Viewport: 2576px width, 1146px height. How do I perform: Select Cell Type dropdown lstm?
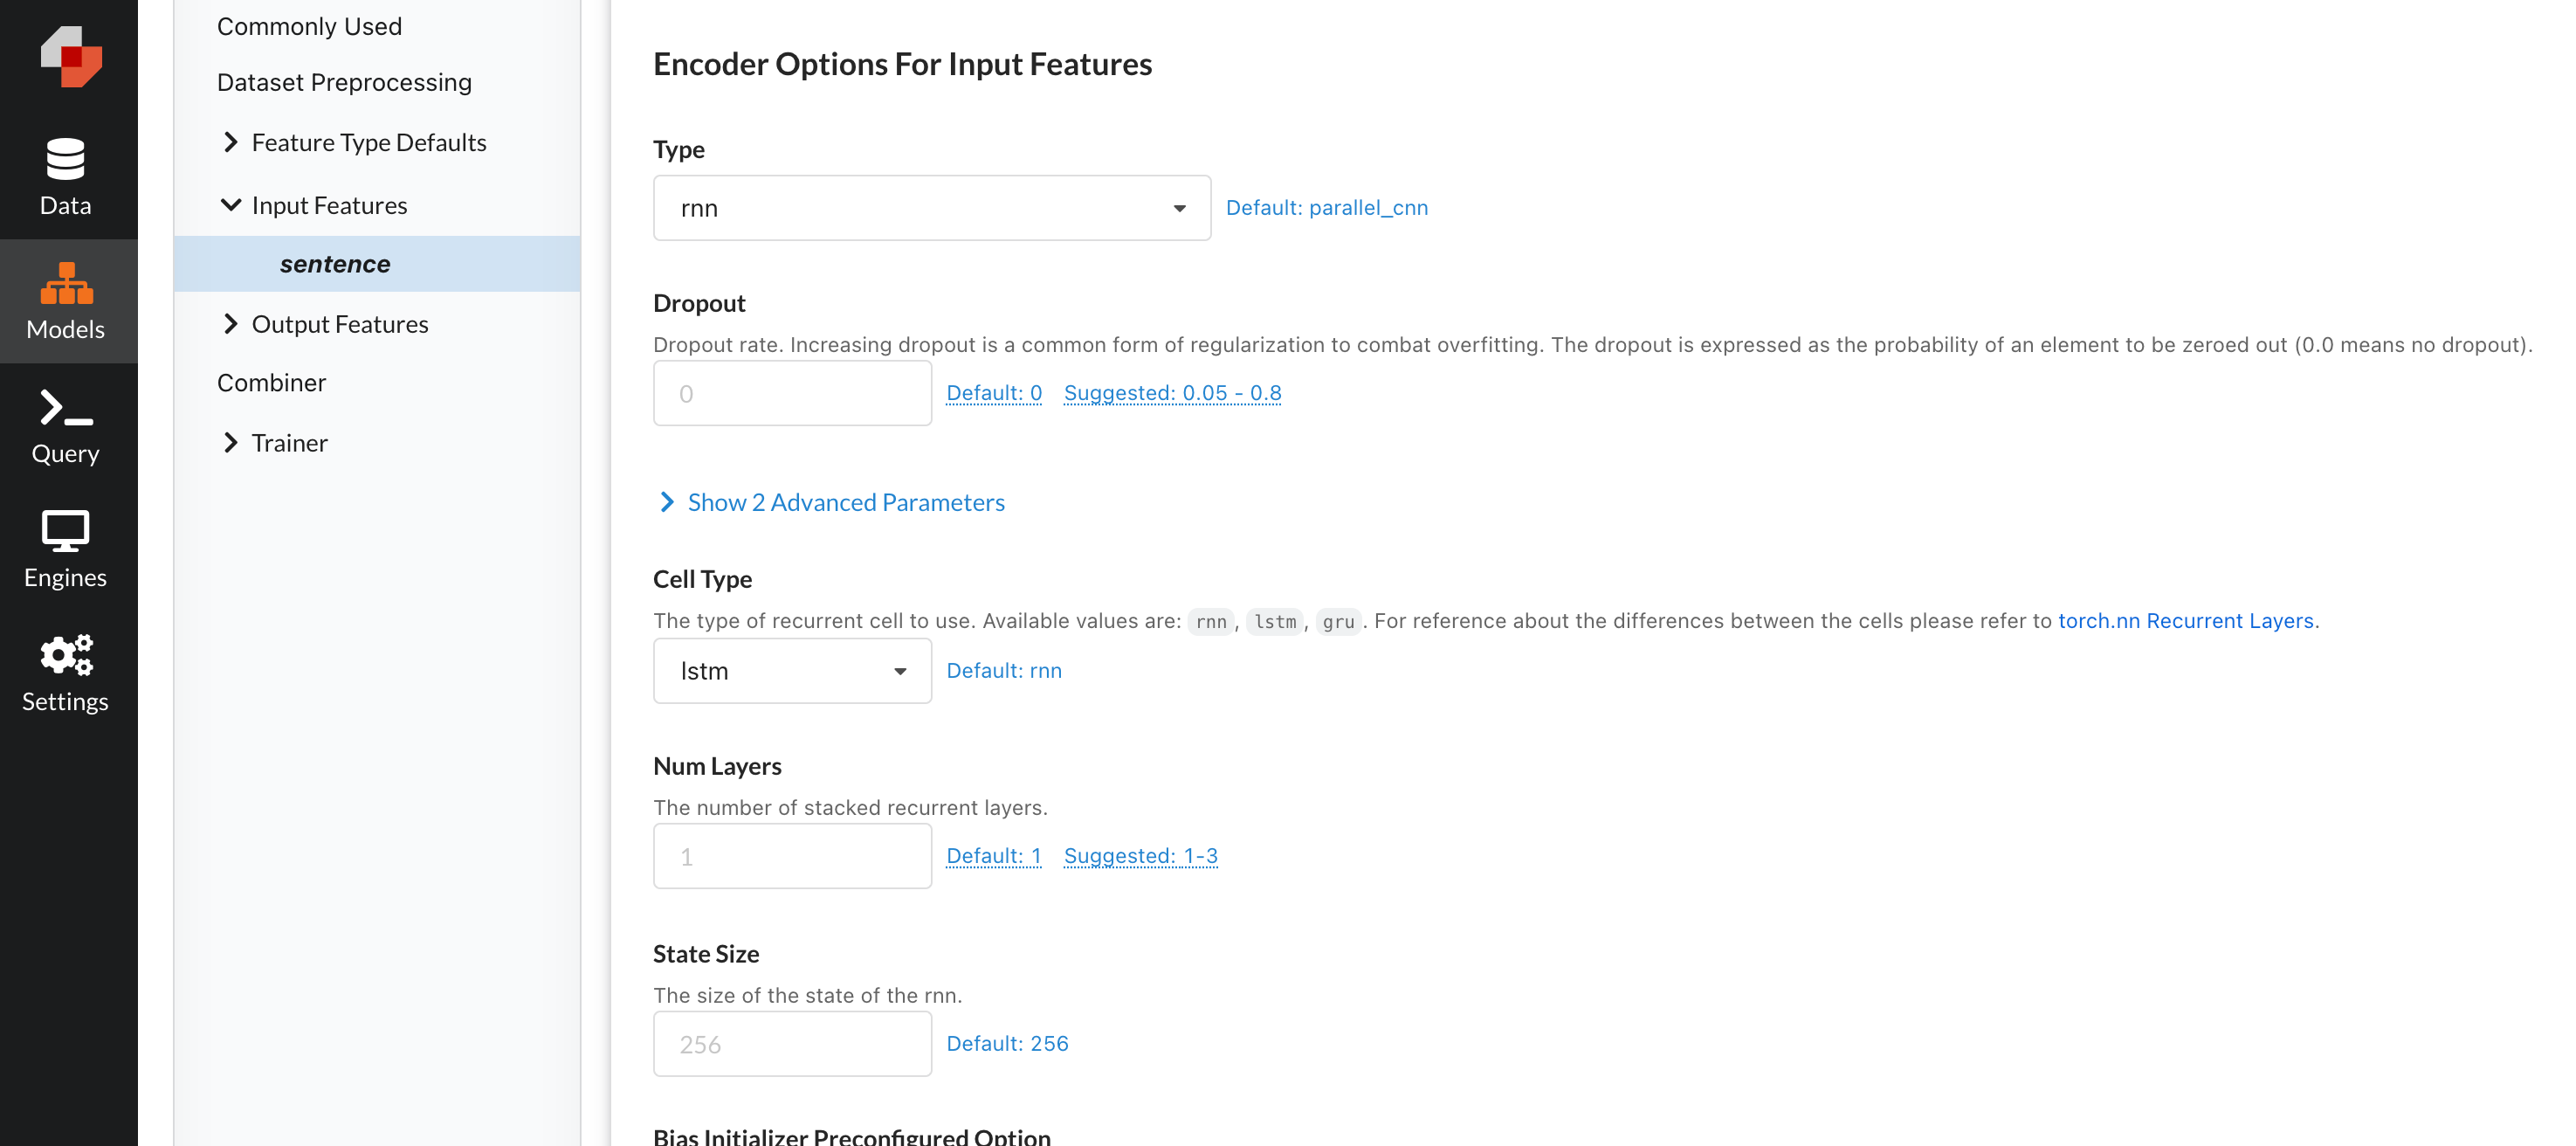tap(792, 669)
